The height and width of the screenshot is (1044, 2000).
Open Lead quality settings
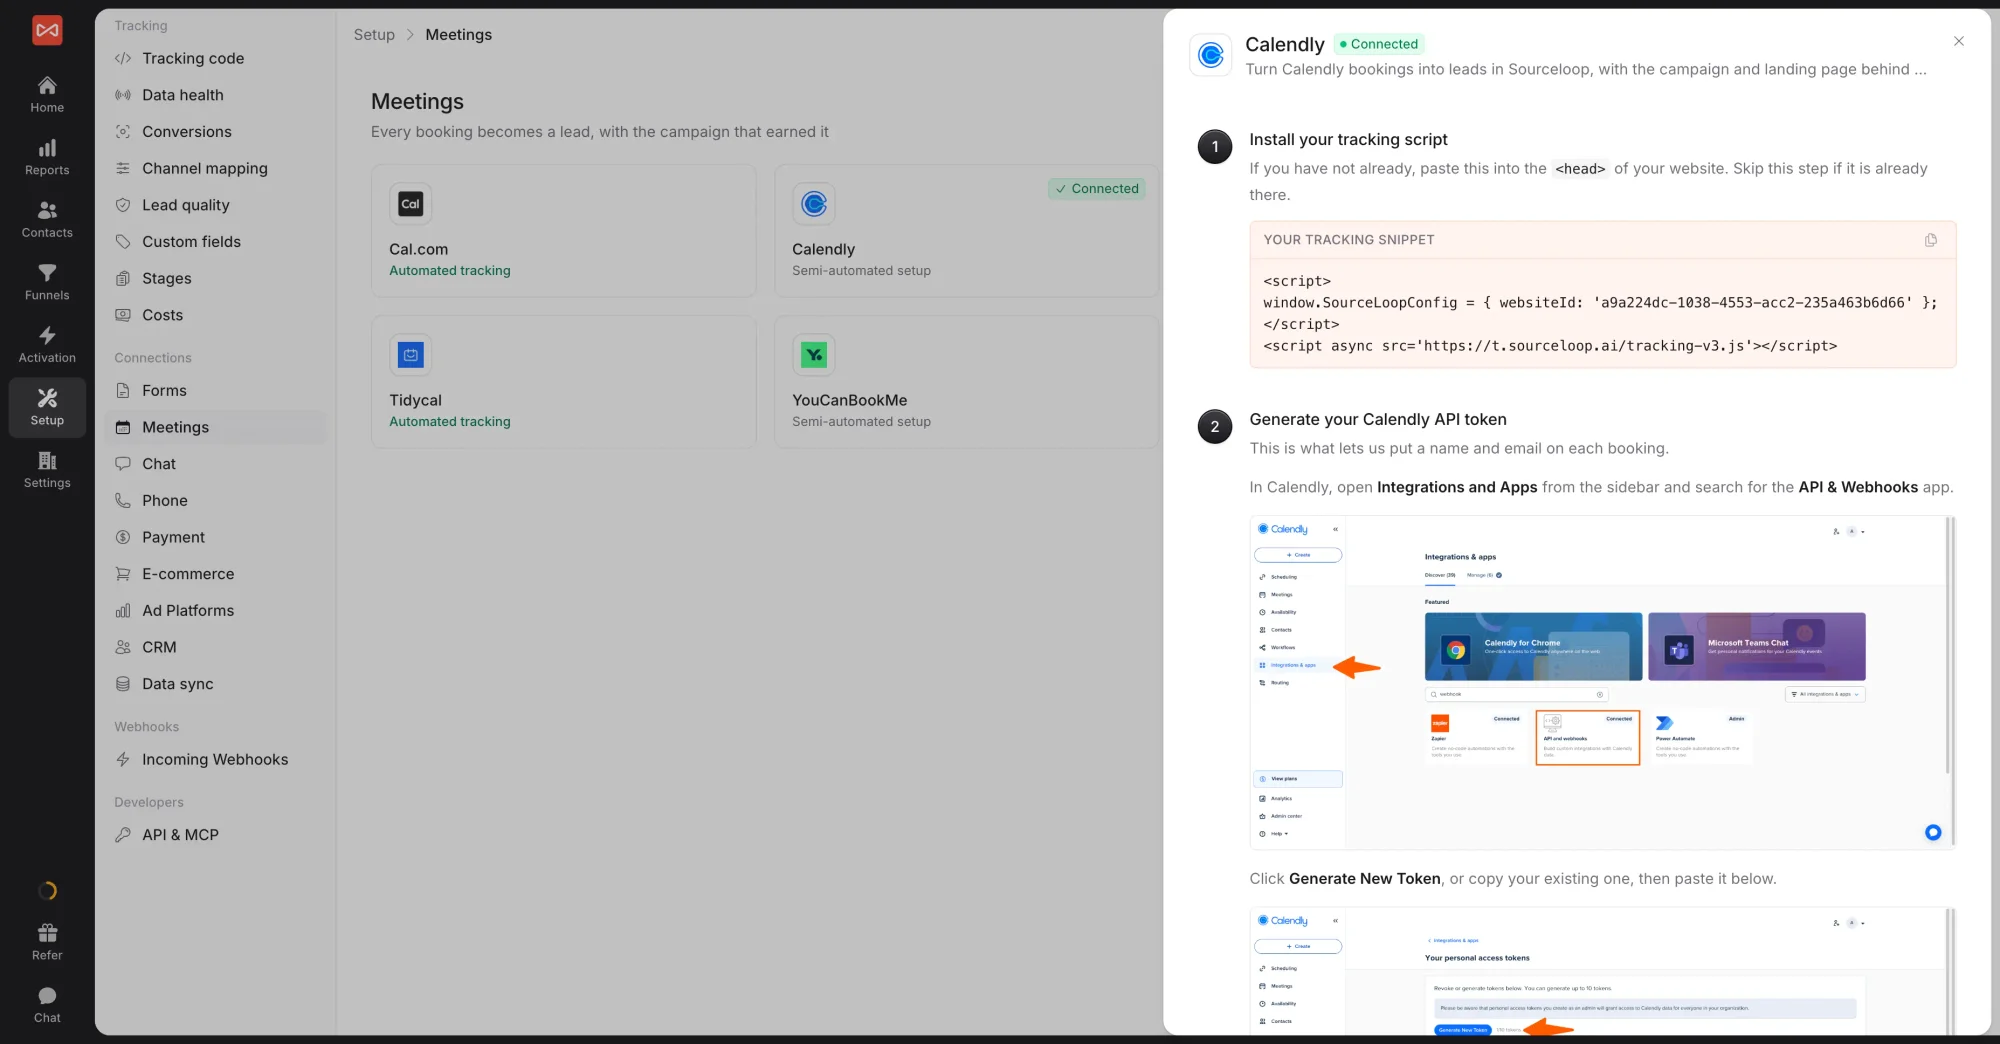[215, 205]
